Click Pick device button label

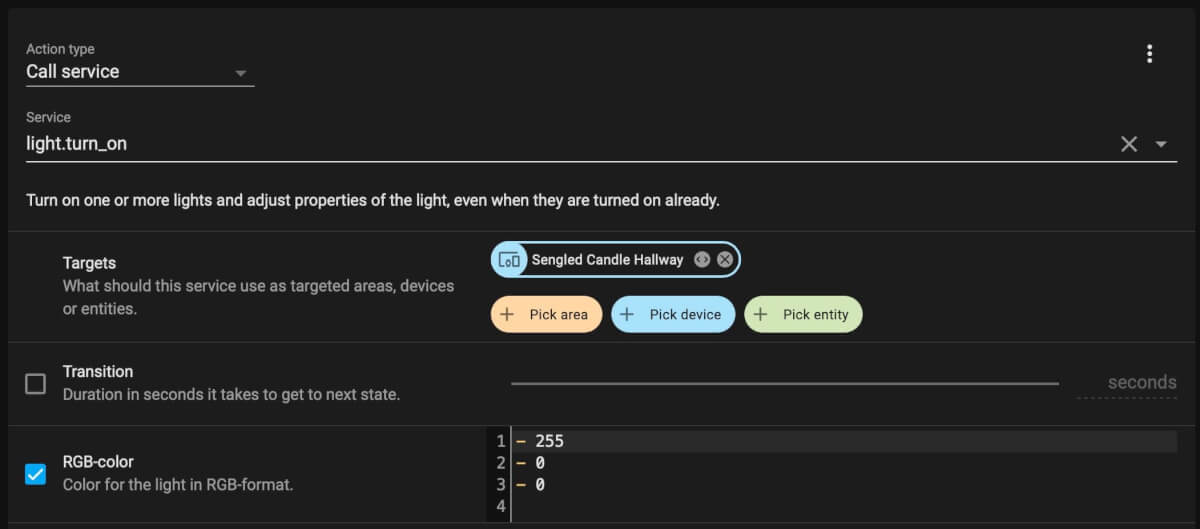[685, 314]
